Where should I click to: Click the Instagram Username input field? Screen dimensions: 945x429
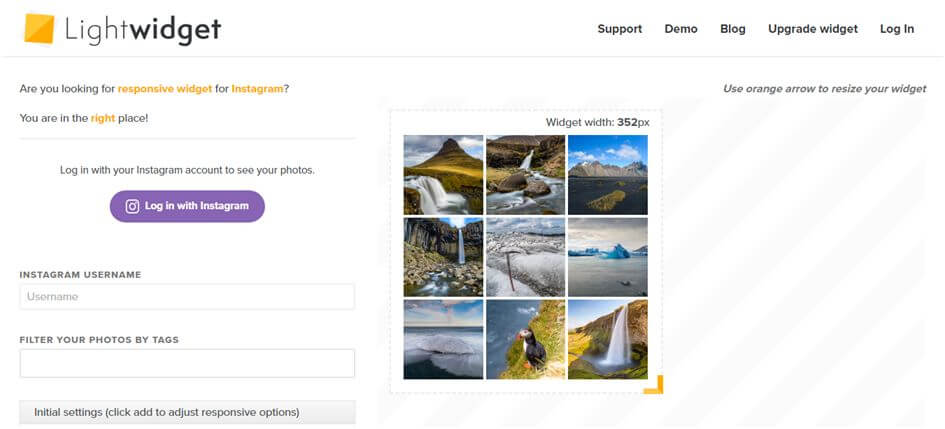[x=187, y=297]
